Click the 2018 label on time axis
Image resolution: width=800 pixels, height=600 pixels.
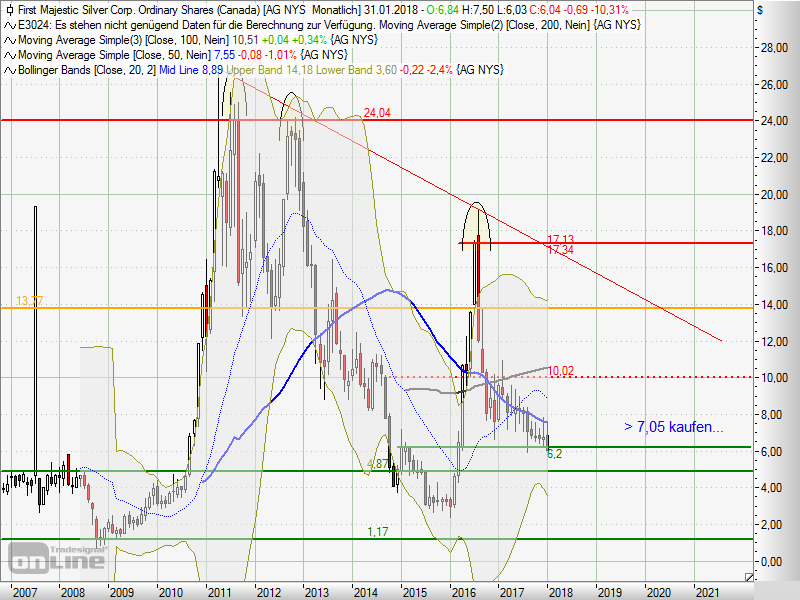coord(560,592)
